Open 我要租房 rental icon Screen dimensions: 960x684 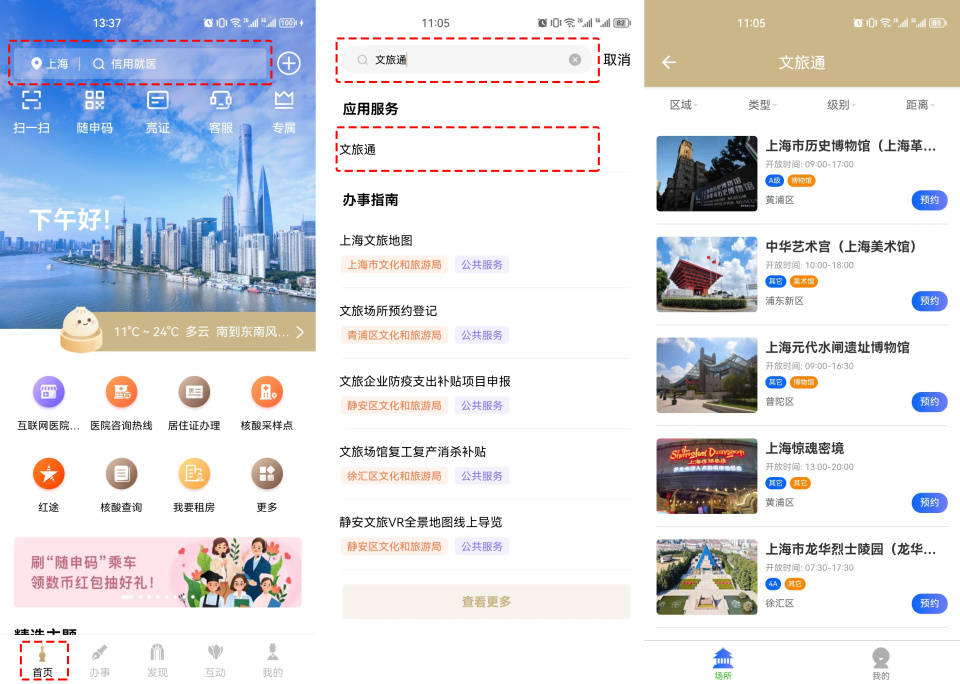tap(194, 474)
